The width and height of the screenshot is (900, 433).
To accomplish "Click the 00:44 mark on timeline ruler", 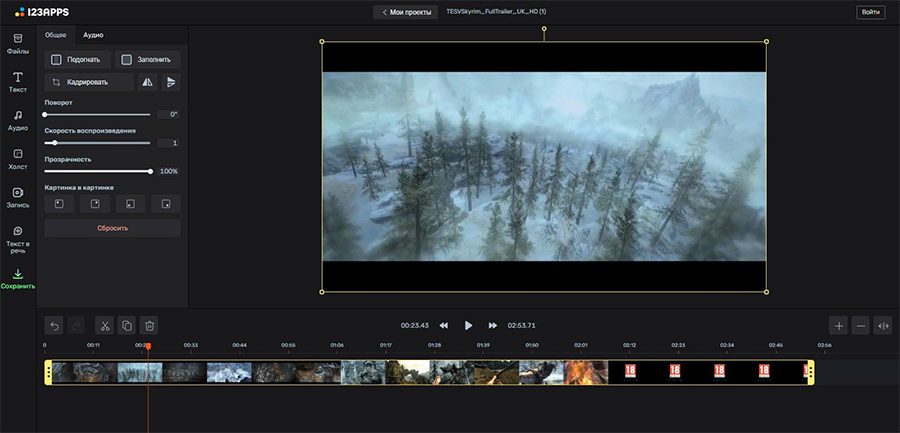I will [x=239, y=346].
